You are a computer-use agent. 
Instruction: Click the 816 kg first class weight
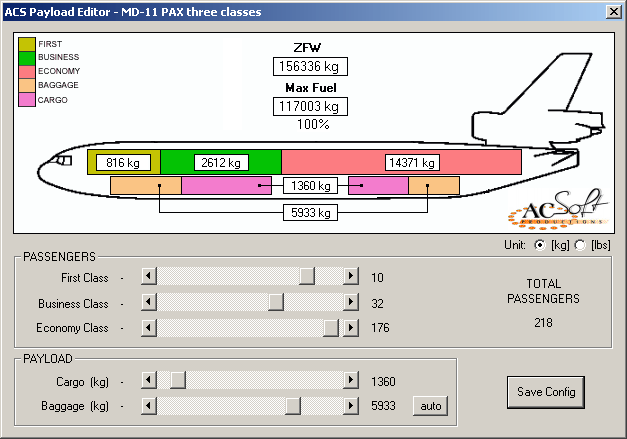point(123,163)
